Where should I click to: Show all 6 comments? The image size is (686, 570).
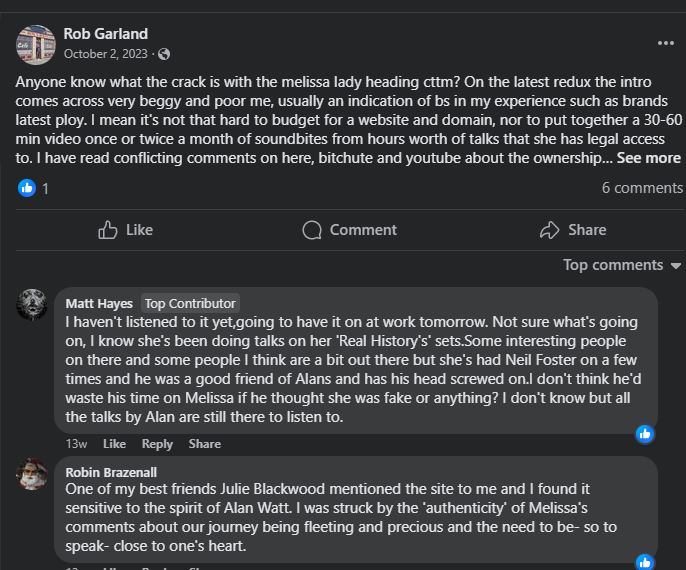pyautogui.click(x=642, y=188)
